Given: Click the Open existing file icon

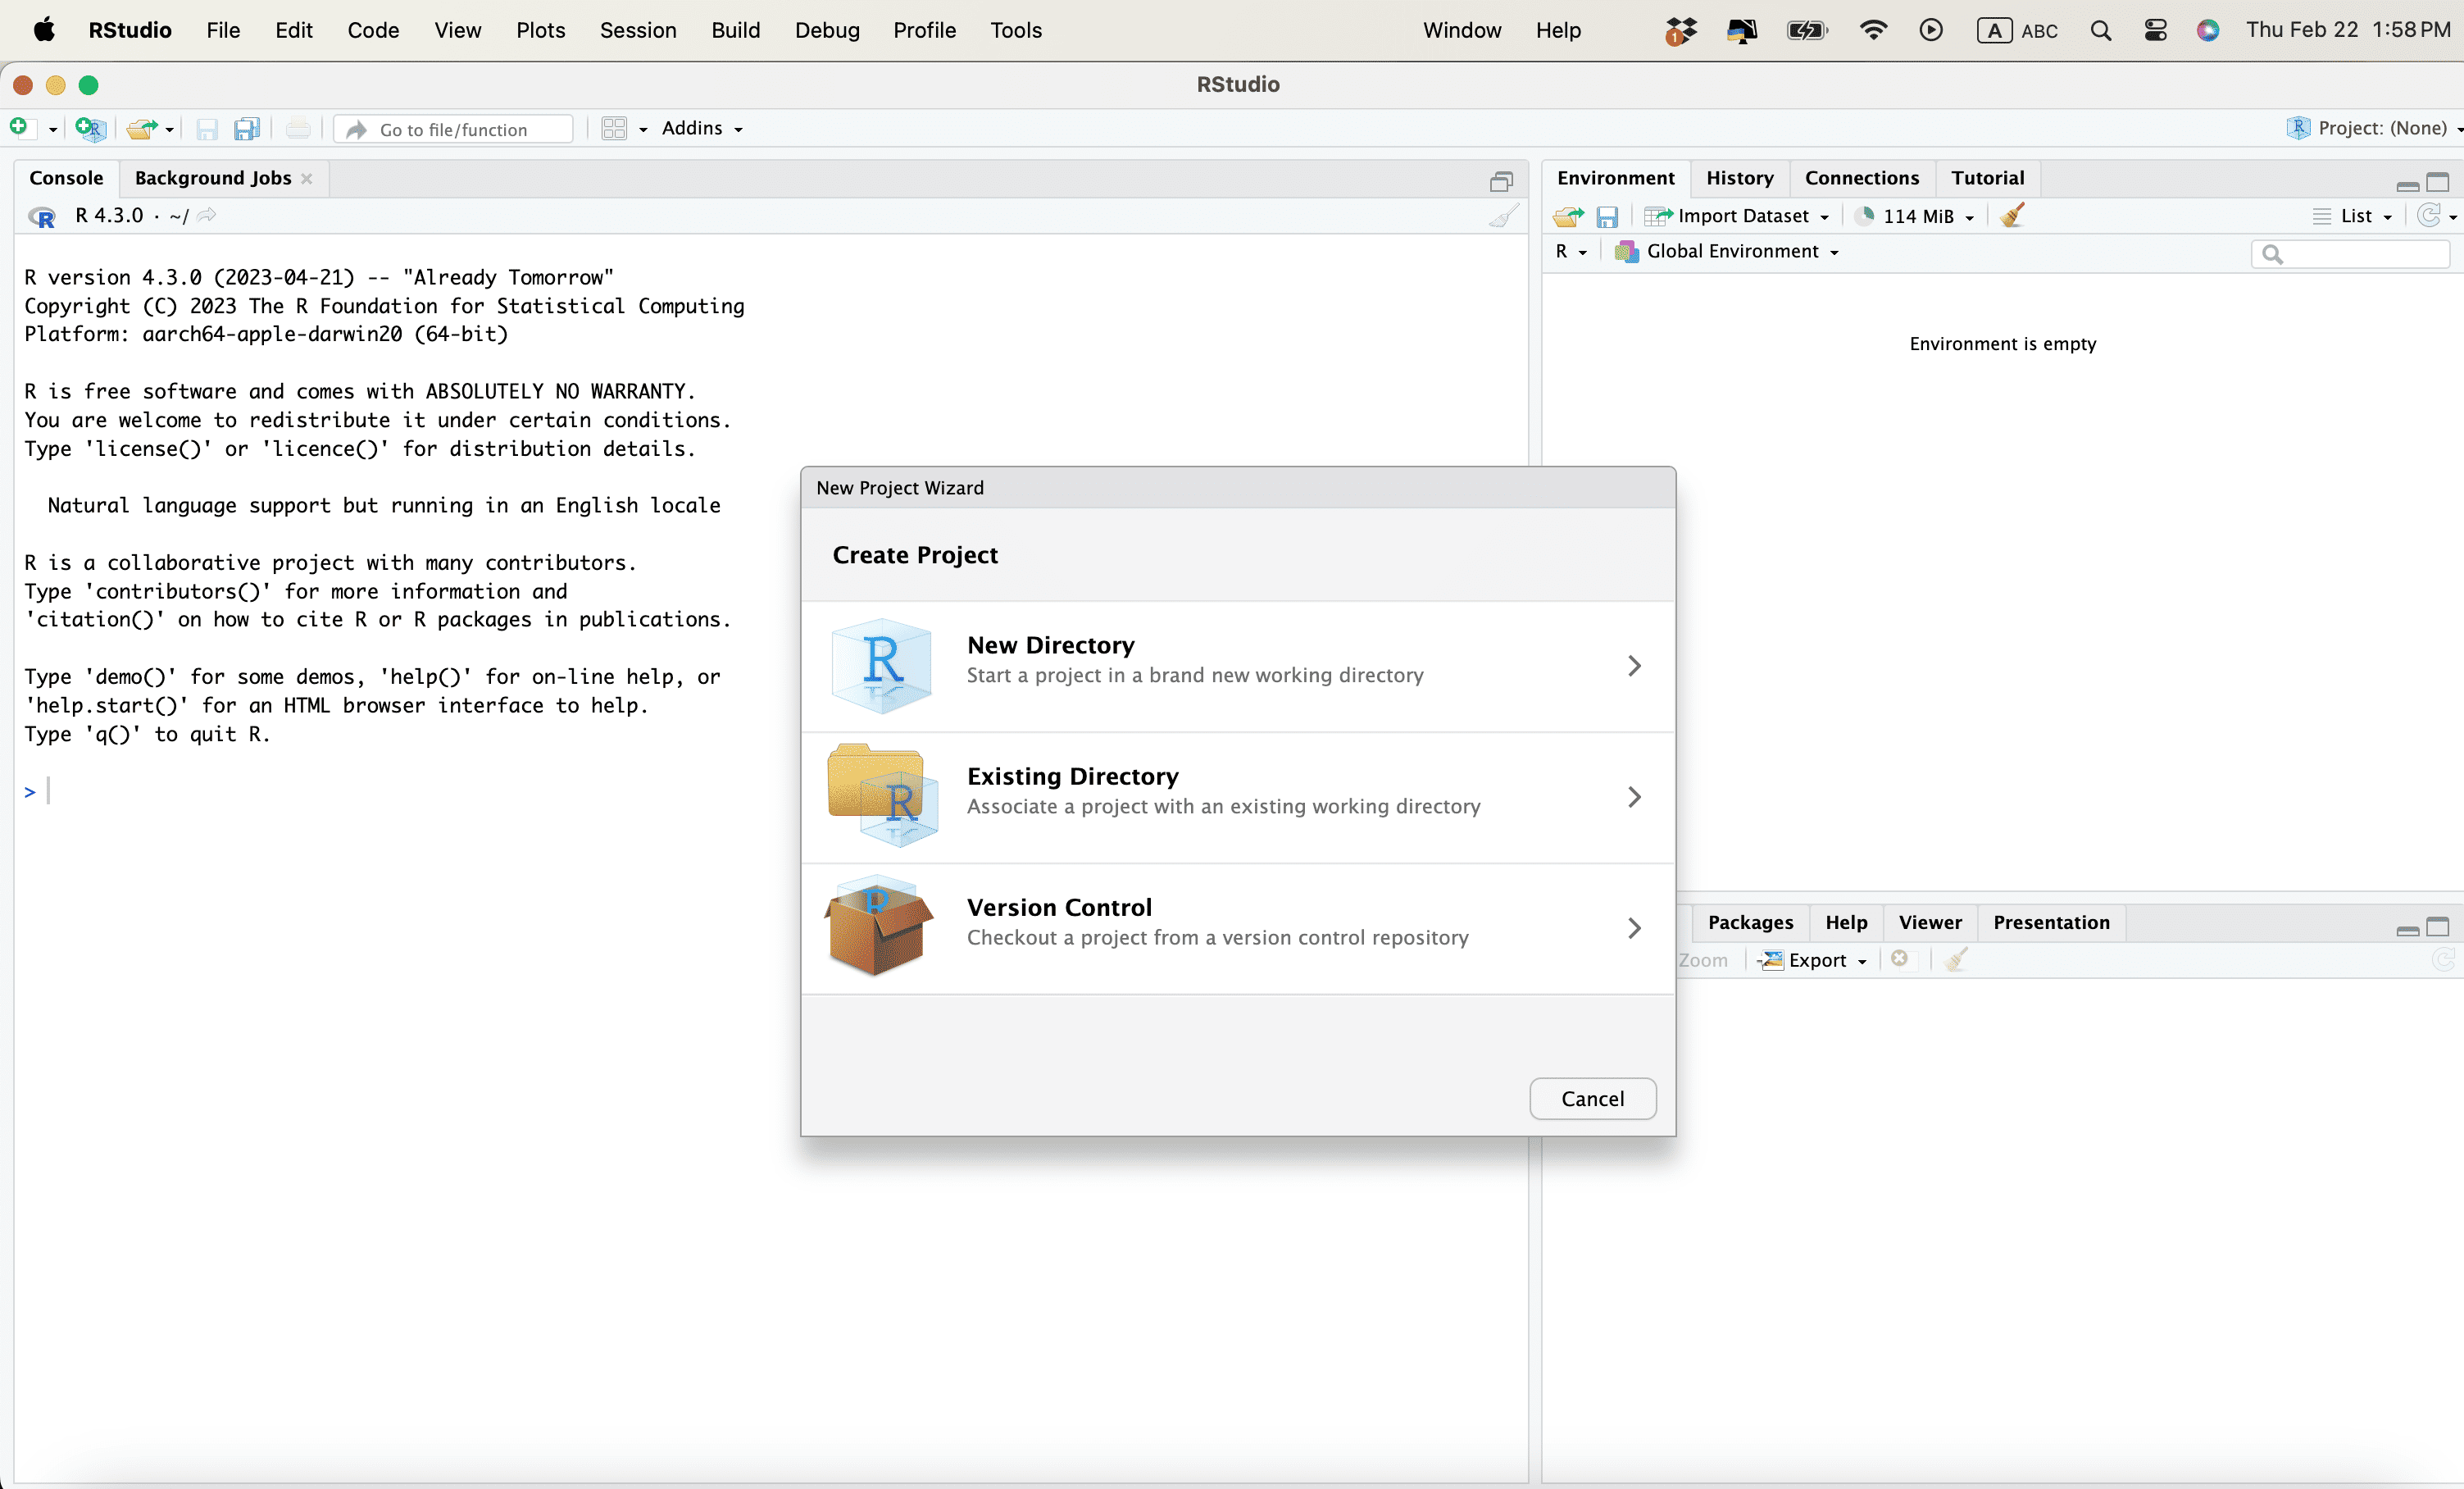Looking at the screenshot, I should tap(142, 128).
